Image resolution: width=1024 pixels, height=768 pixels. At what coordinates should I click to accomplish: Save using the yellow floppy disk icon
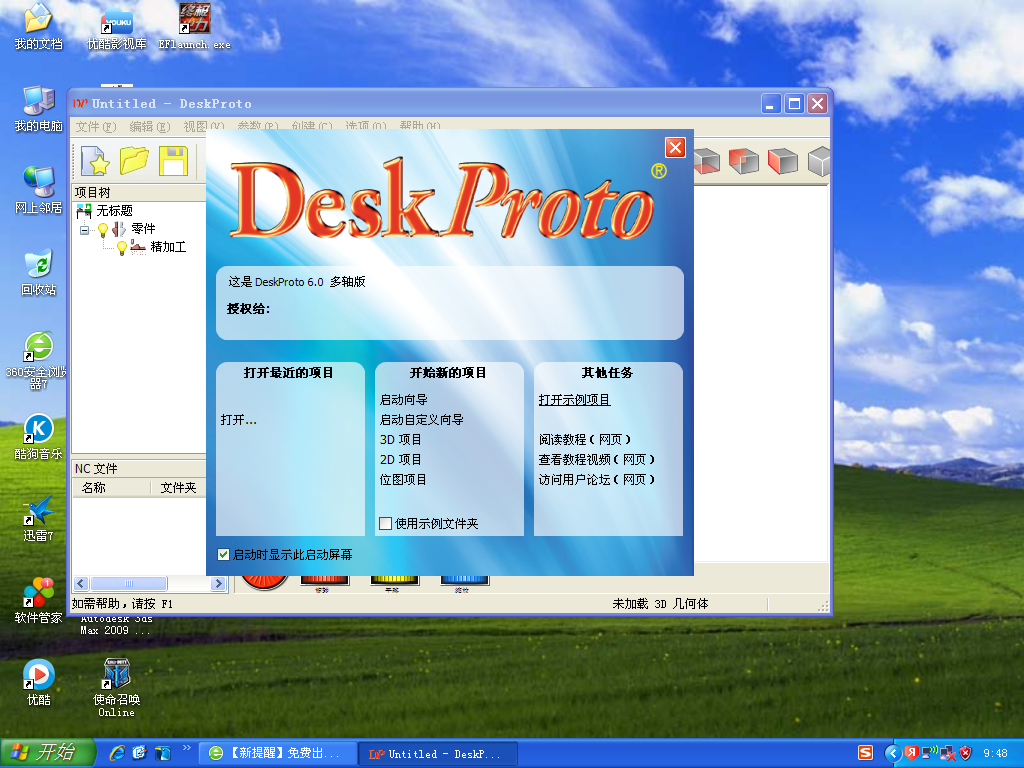174,161
